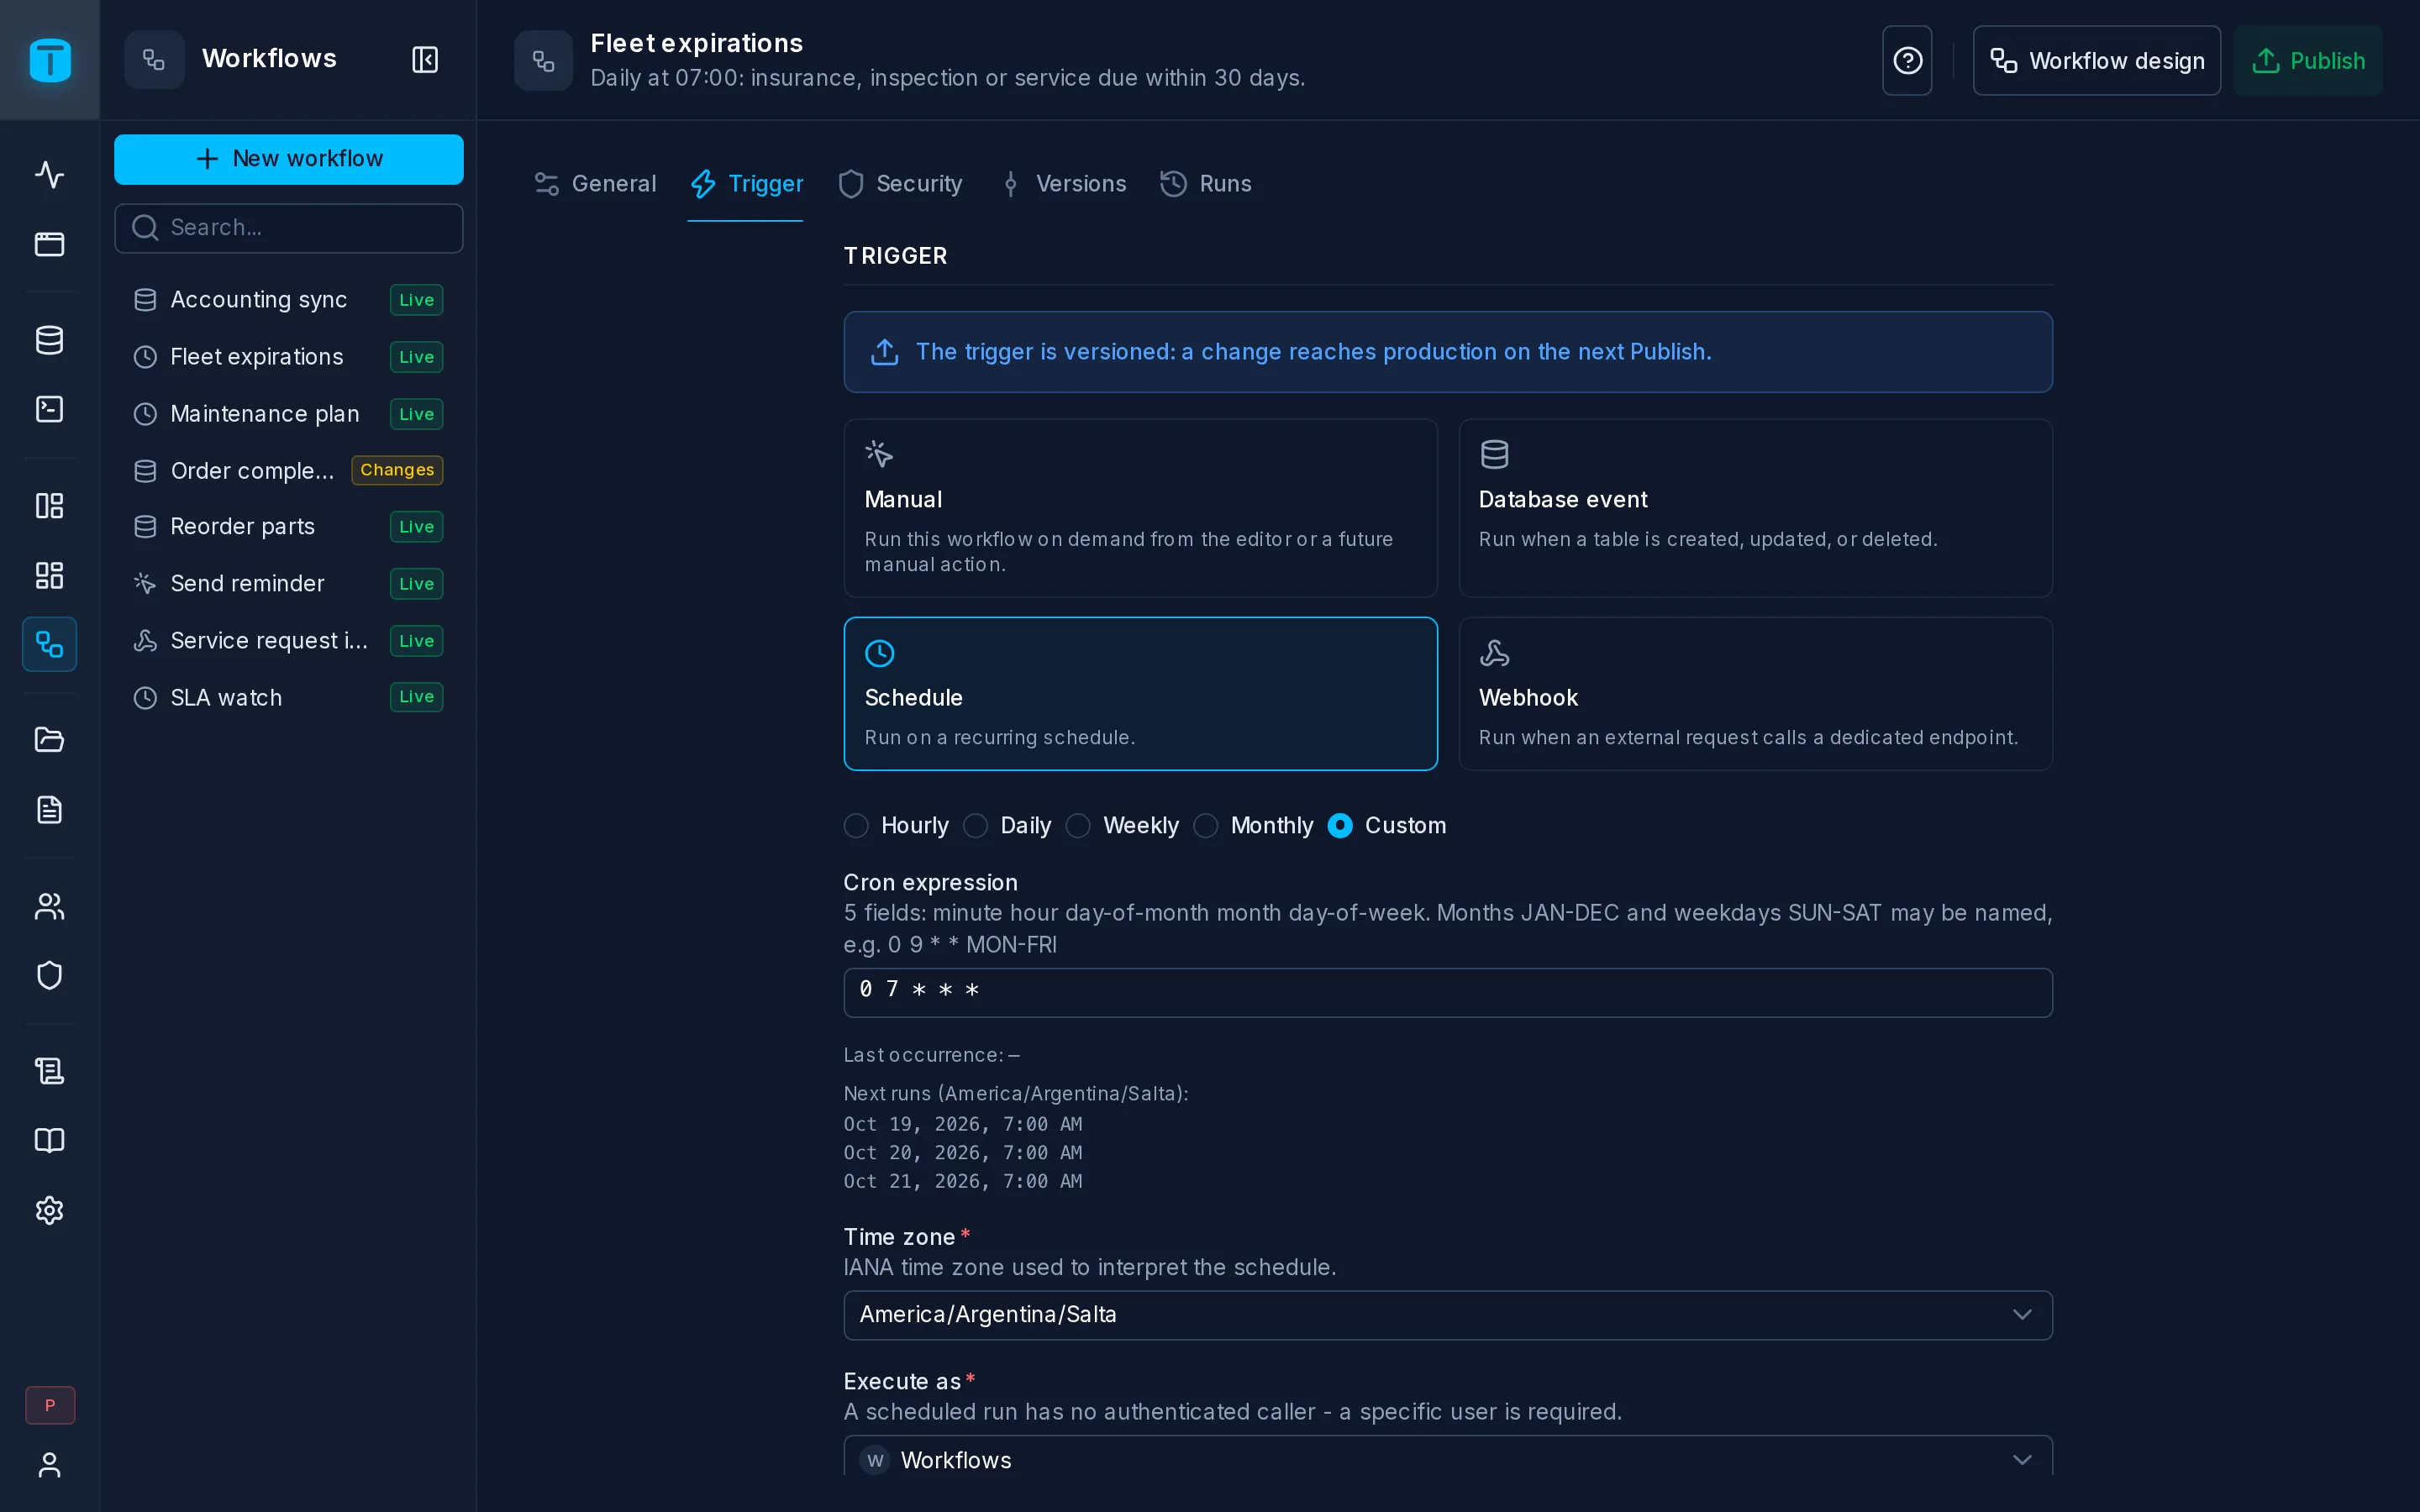The width and height of the screenshot is (2420, 1512).
Task: Click the Publish button
Action: 2308,61
